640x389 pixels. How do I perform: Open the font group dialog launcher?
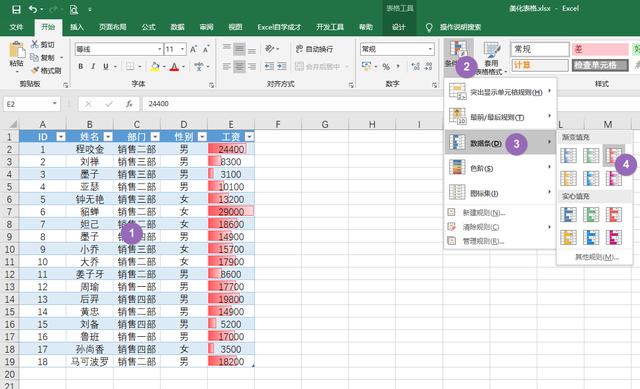click(x=211, y=85)
